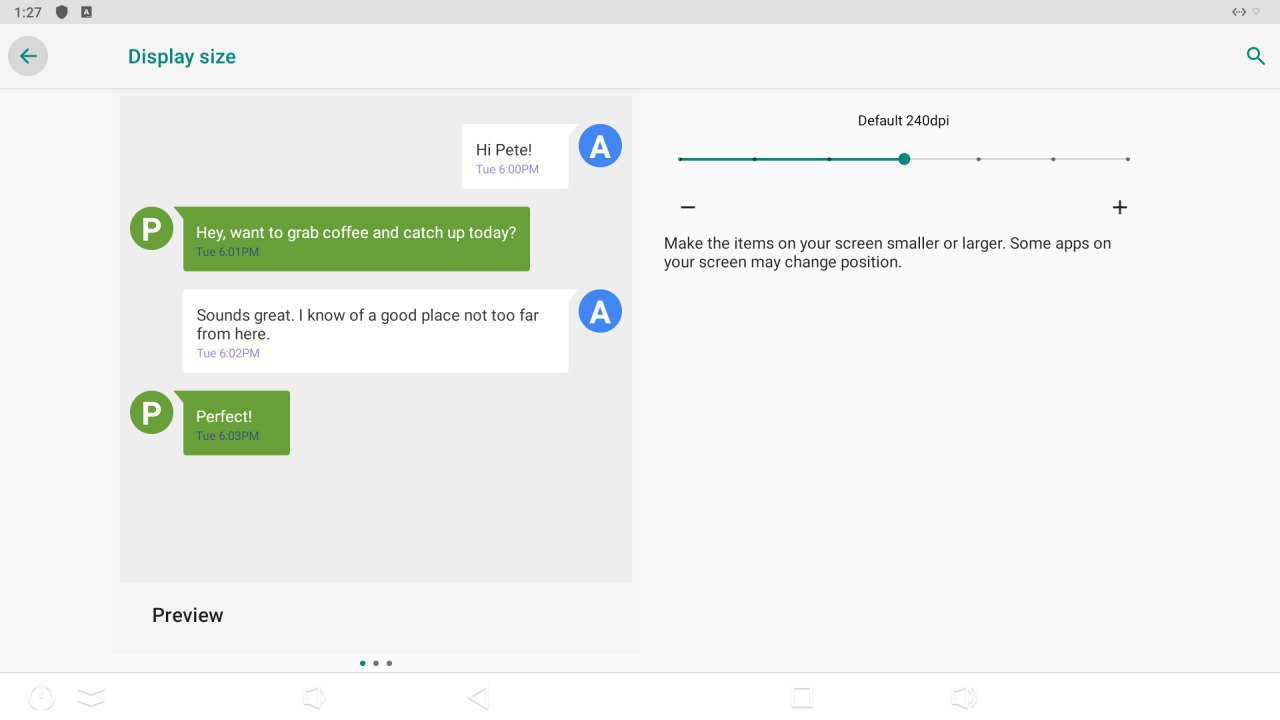Screen dimensions: 1280x720
Task: Click the blue A avatar beside 'Hi Pete!'
Action: [x=600, y=146]
